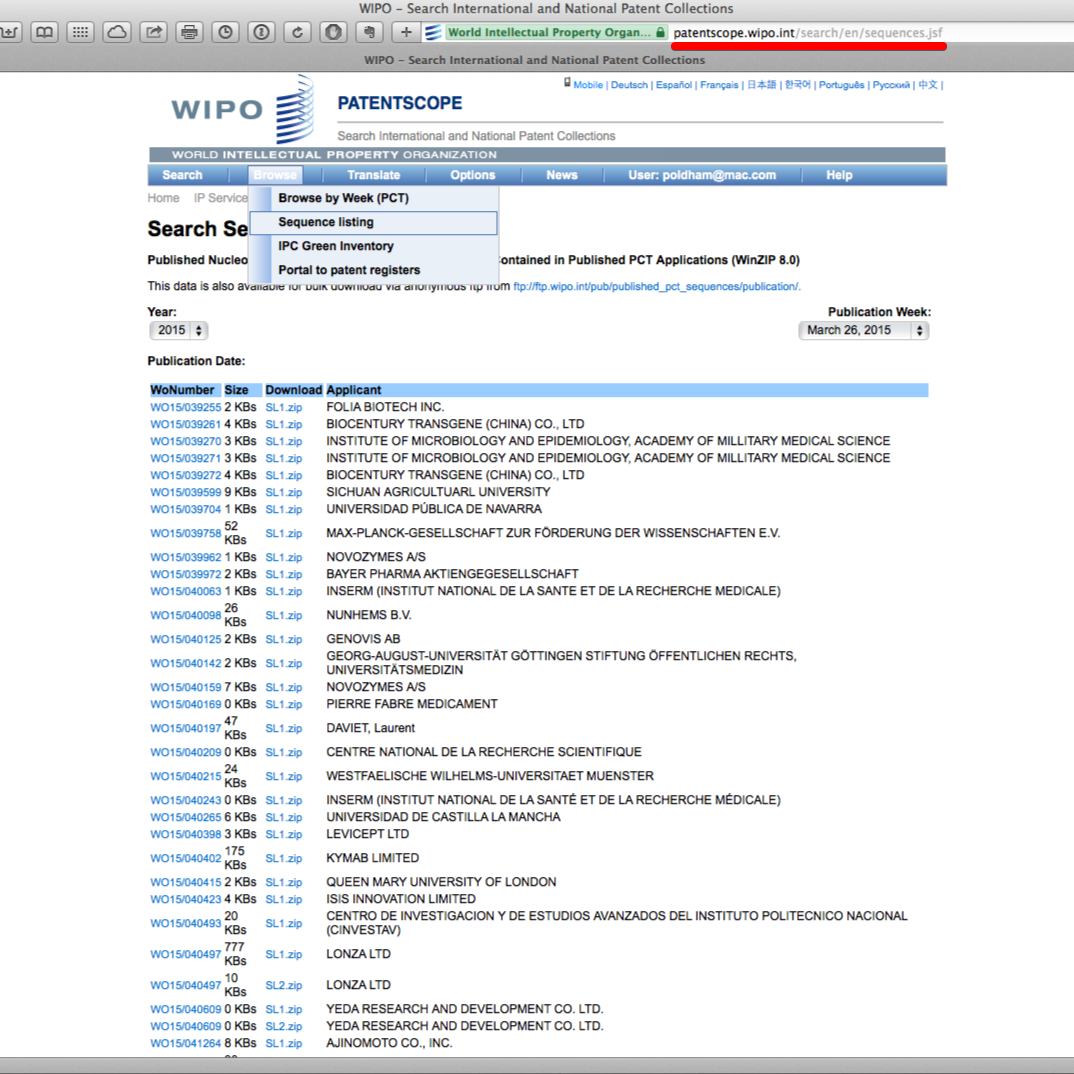Download SL2.zip for LONZA LTD

pos(284,986)
